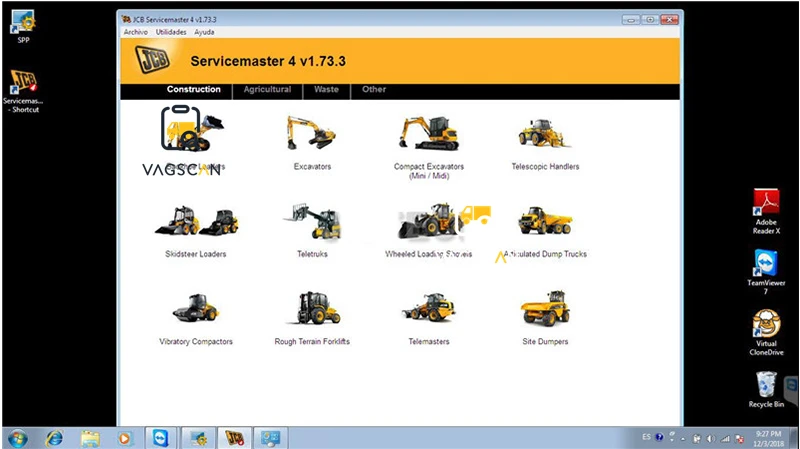
Task: Open the Windows Start menu orb
Action: tap(18, 438)
